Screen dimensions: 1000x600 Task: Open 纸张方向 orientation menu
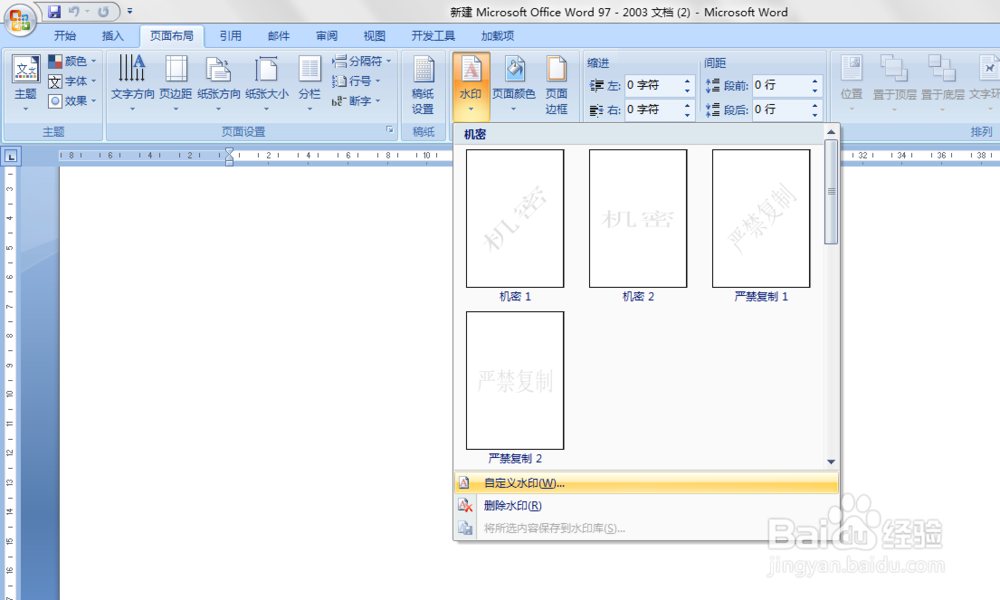point(218,84)
